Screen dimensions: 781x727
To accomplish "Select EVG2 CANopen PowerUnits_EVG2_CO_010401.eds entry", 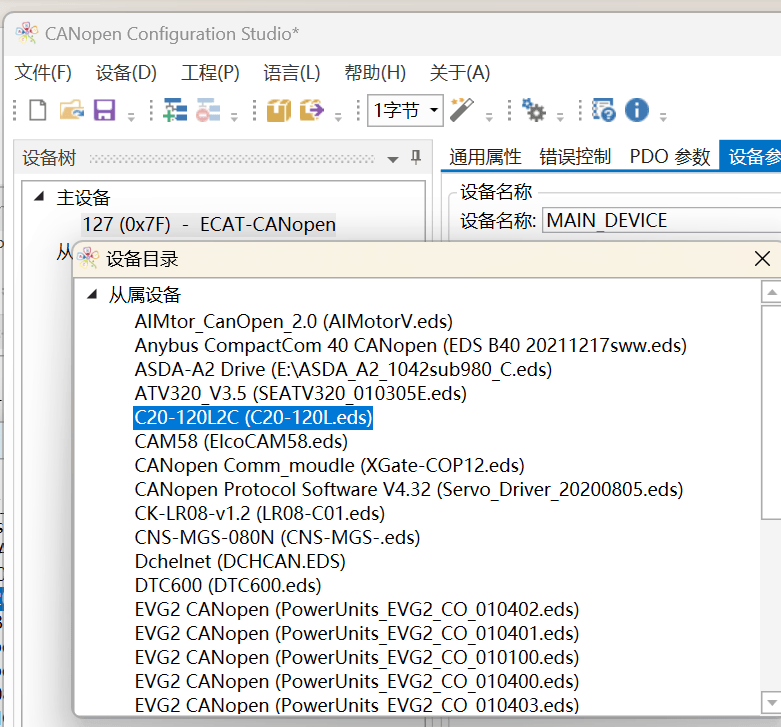I will [357, 633].
